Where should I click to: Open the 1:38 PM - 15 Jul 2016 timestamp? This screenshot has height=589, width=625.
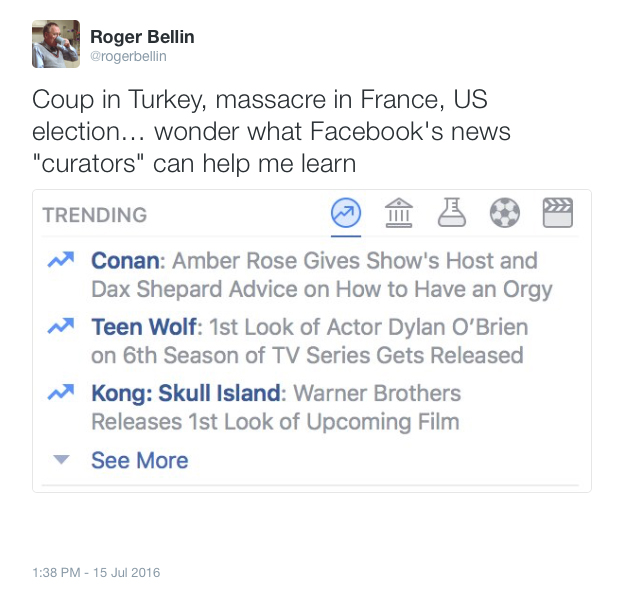(96, 572)
